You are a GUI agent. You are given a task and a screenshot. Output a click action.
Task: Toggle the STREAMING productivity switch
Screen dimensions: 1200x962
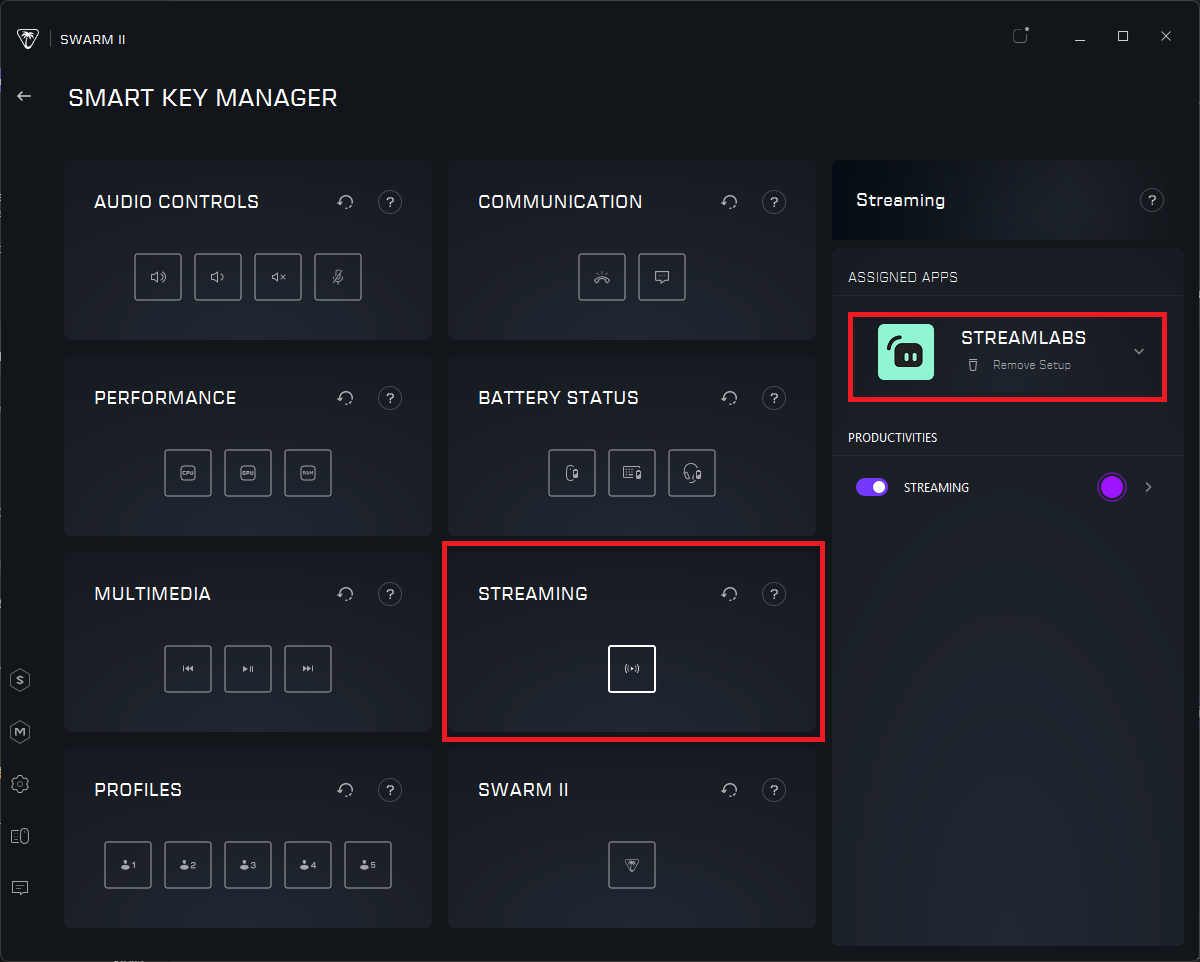click(872, 487)
